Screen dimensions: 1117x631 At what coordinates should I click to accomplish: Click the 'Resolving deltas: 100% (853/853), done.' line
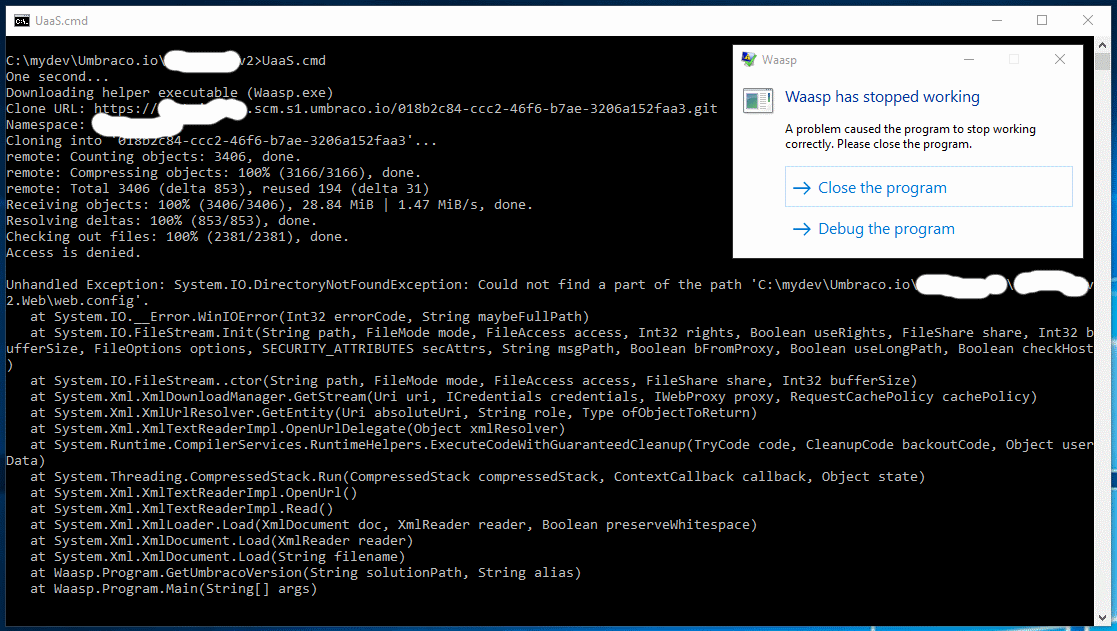pyautogui.click(x=161, y=221)
